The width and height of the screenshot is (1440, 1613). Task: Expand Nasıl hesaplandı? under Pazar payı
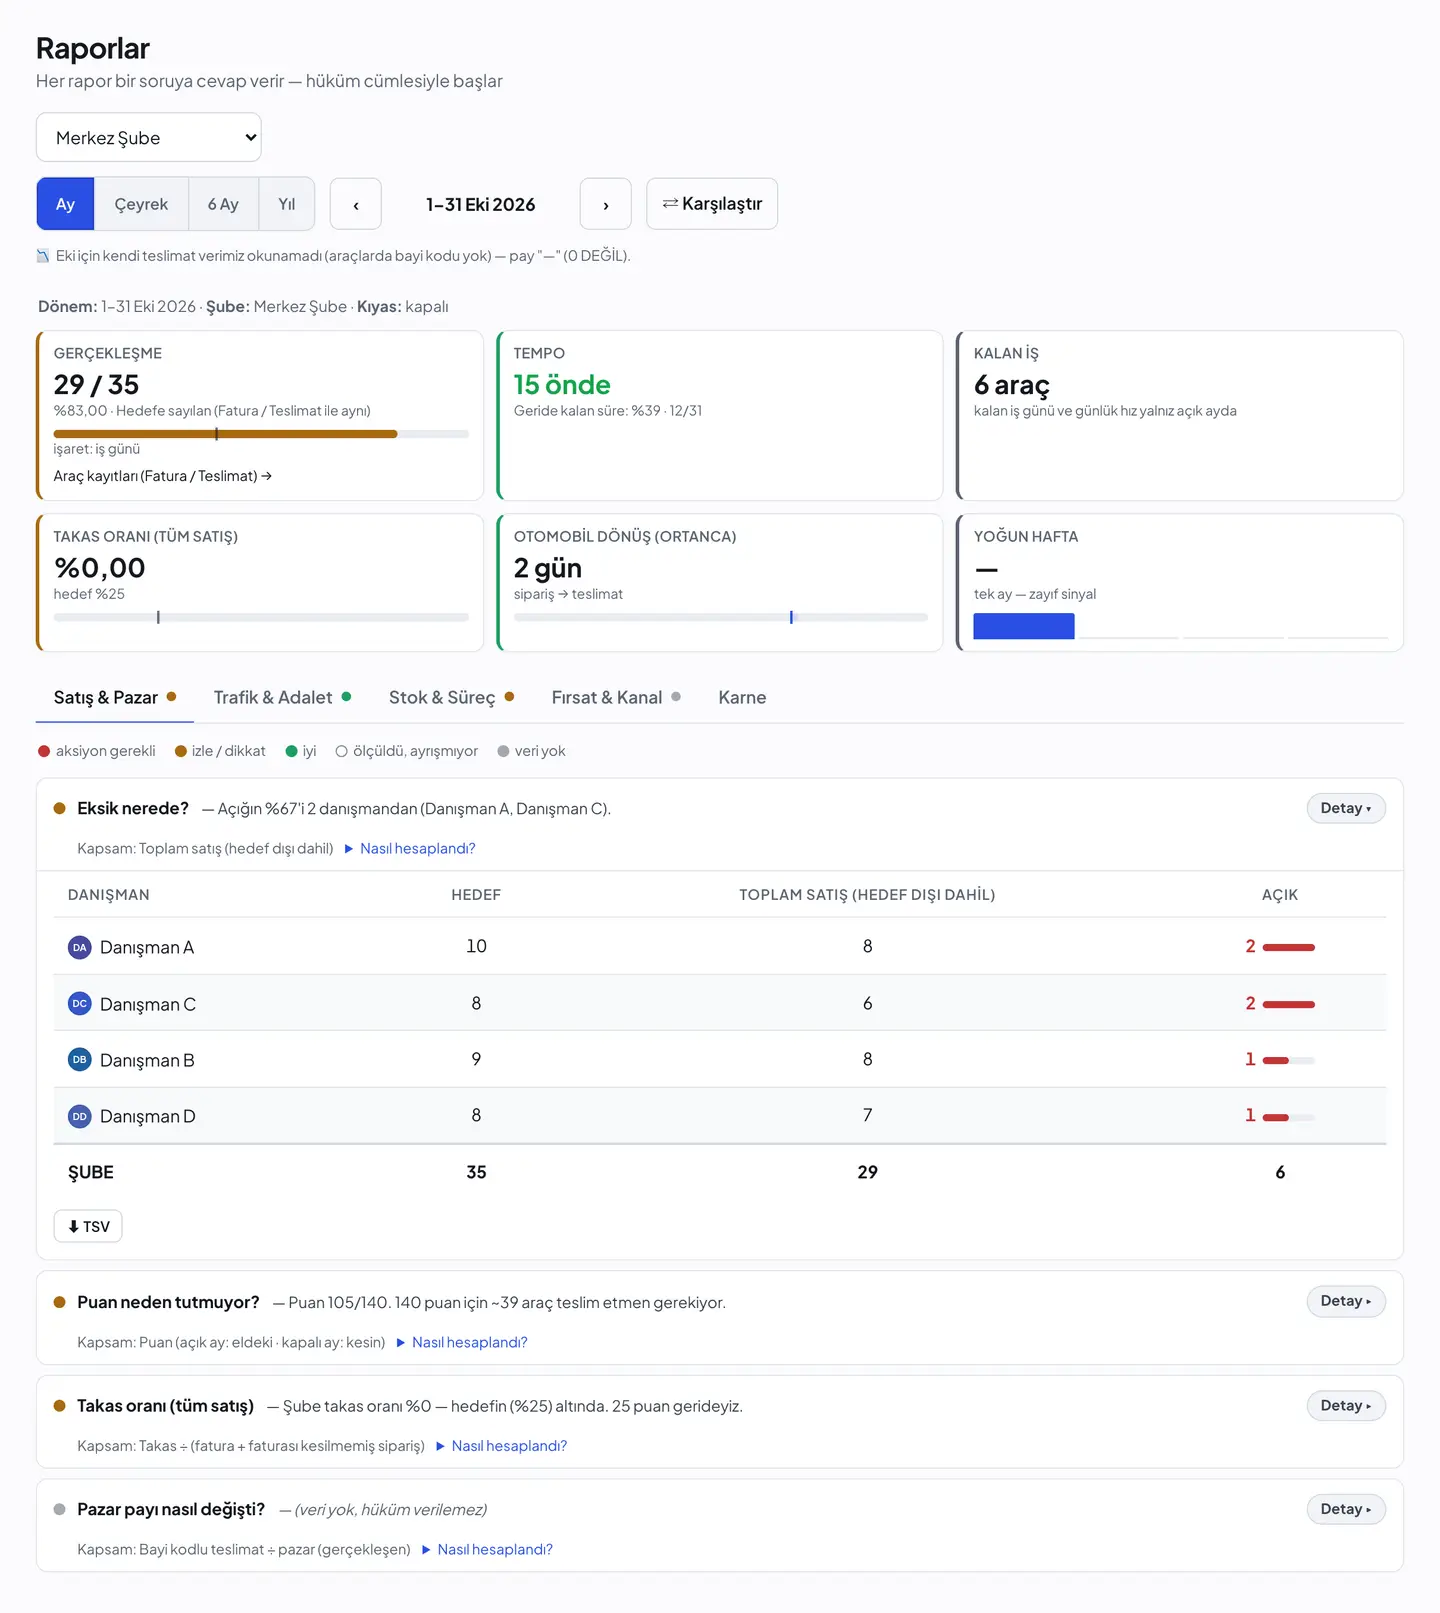pos(488,1550)
